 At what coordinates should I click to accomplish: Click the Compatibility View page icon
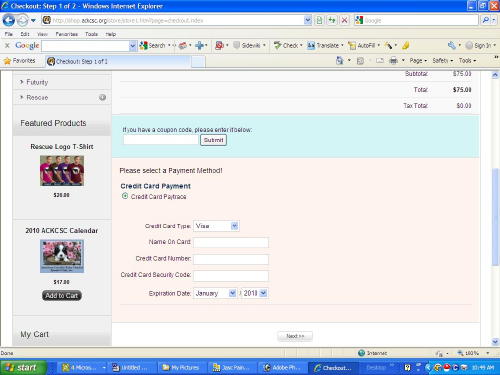coord(319,20)
